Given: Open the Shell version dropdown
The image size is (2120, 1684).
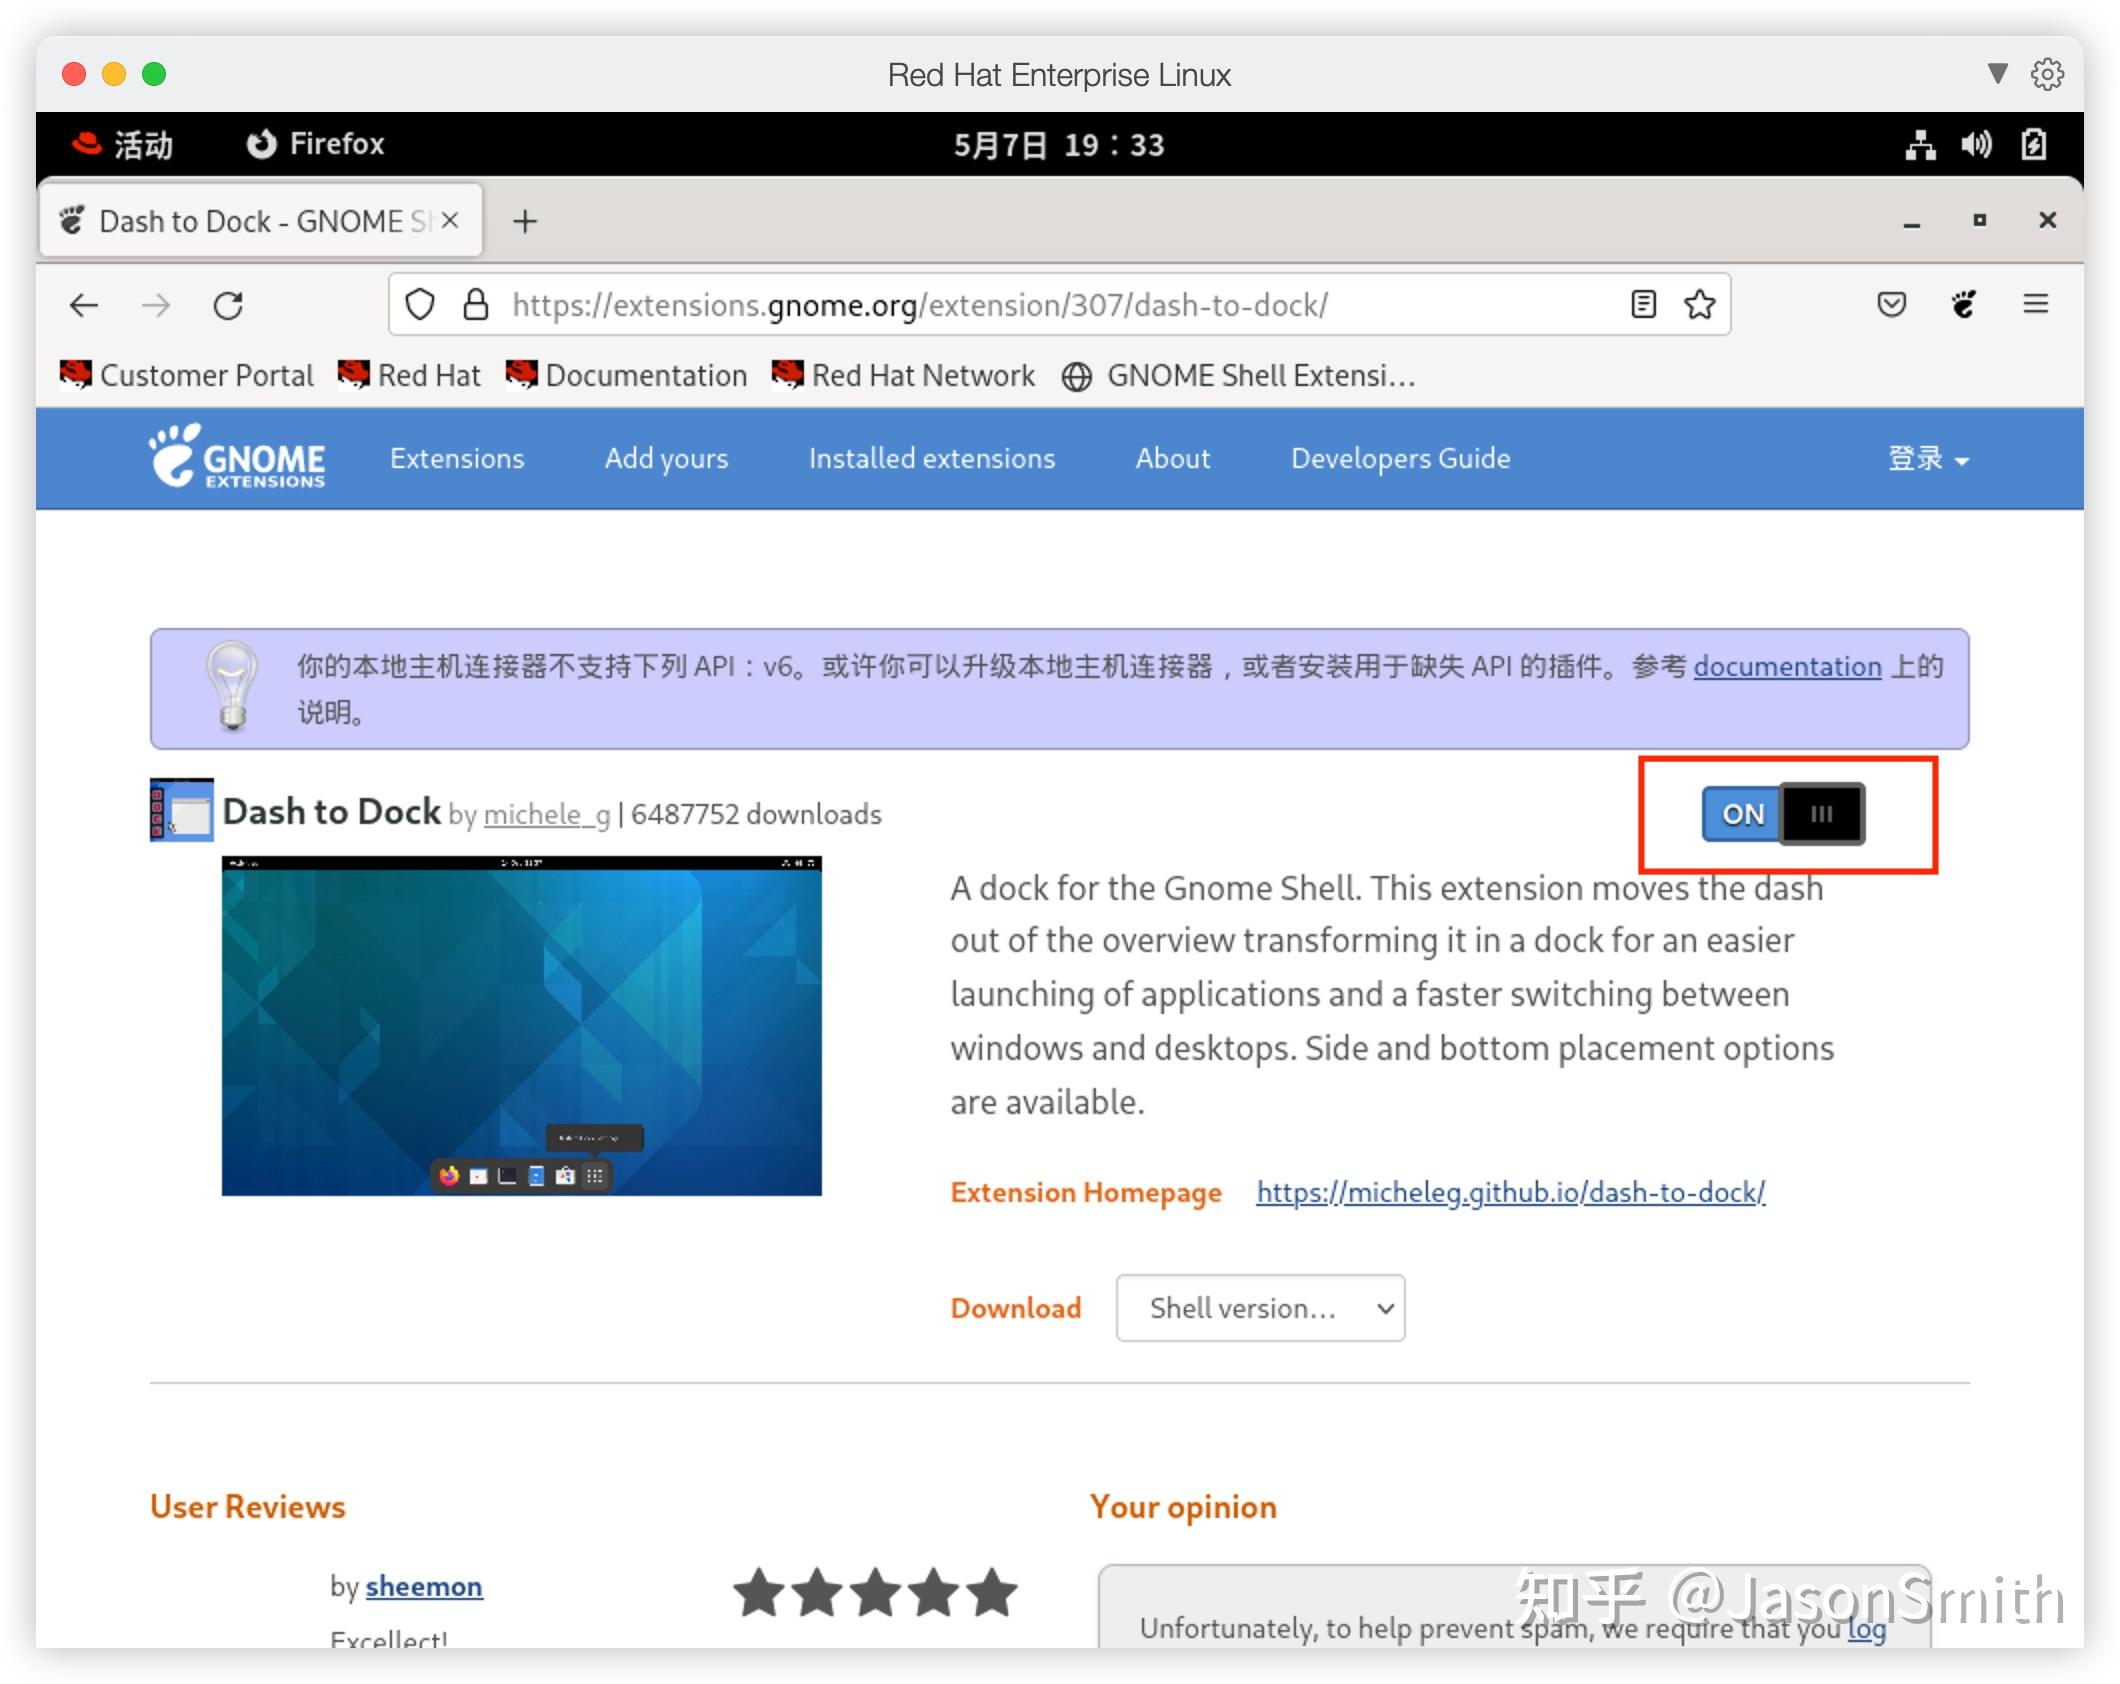Looking at the screenshot, I should tap(1260, 1308).
